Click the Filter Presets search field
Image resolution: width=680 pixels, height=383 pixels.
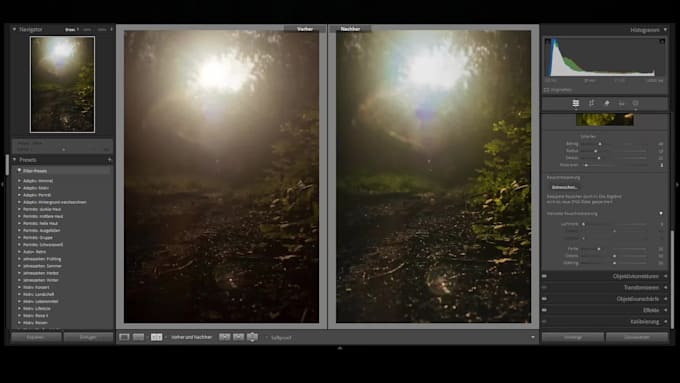click(x=63, y=171)
